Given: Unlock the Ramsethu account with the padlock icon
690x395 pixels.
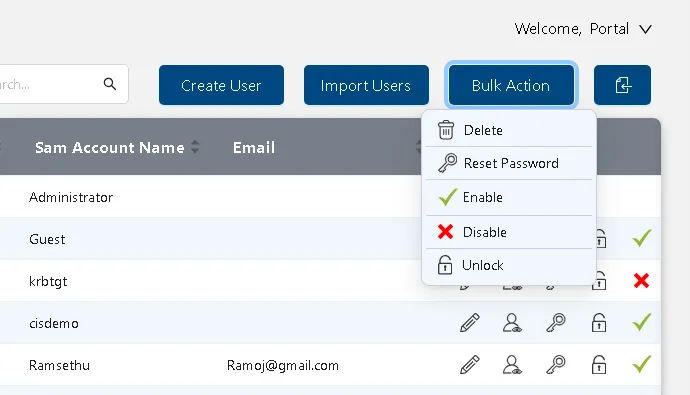Looking at the screenshot, I should (x=599, y=365).
